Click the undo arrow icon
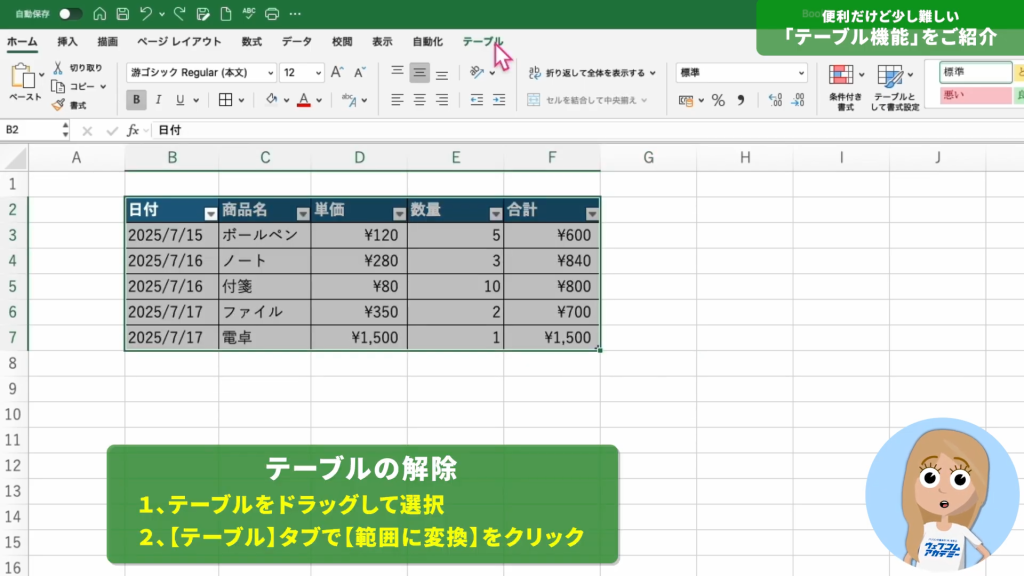The image size is (1024, 576). click(x=147, y=14)
